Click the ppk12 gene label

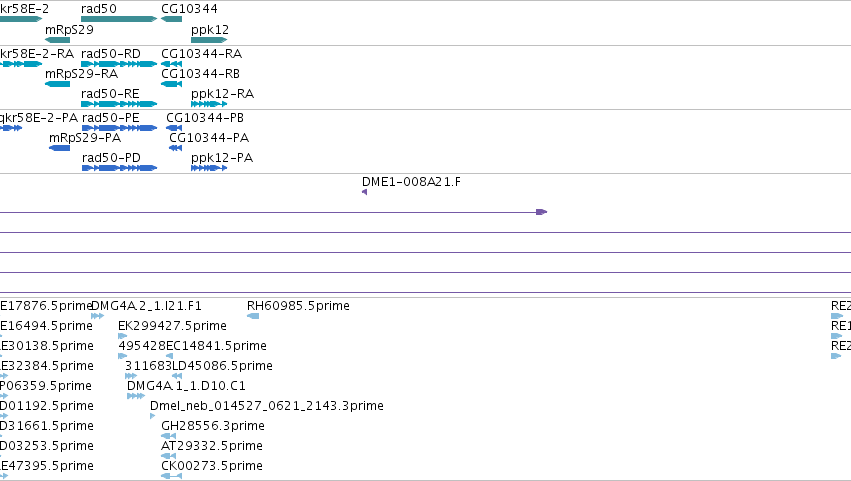(210, 30)
